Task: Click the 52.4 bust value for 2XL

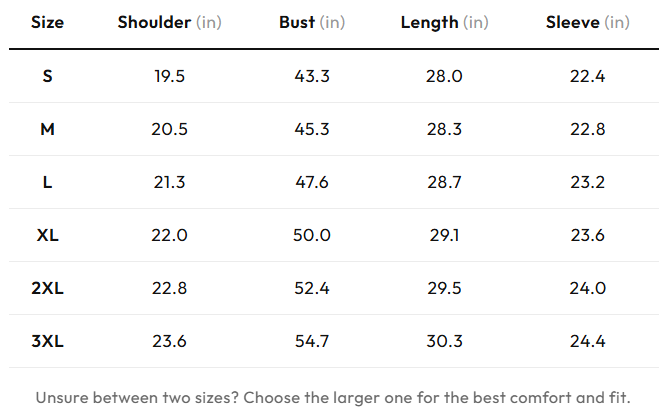Action: click(312, 288)
